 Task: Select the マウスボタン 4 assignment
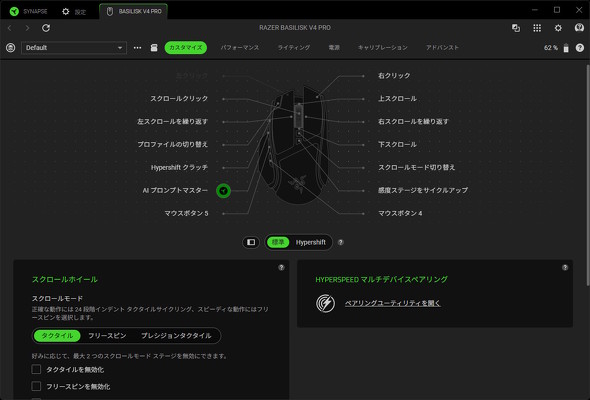[x=400, y=213]
